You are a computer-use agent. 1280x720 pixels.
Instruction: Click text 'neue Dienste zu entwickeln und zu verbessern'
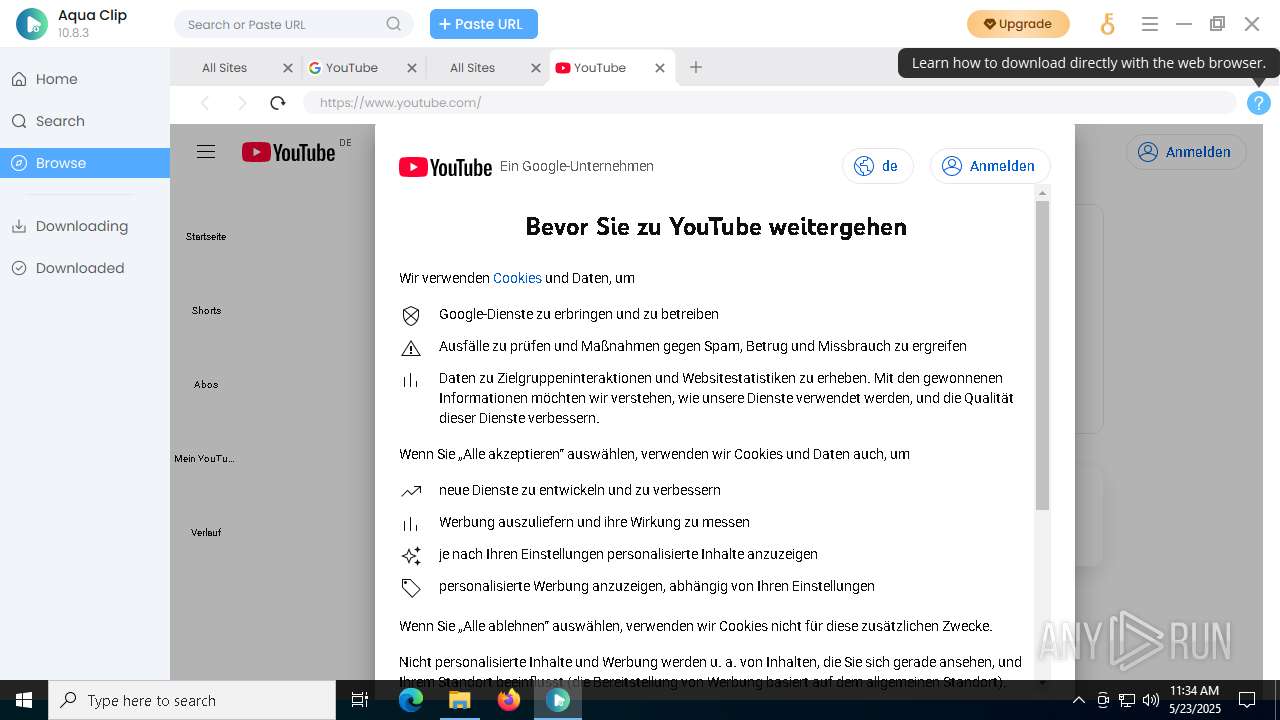coord(580,490)
